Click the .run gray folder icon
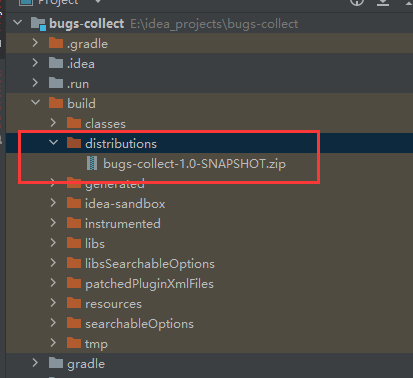This screenshot has width=413, height=378. pyautogui.click(x=56, y=83)
